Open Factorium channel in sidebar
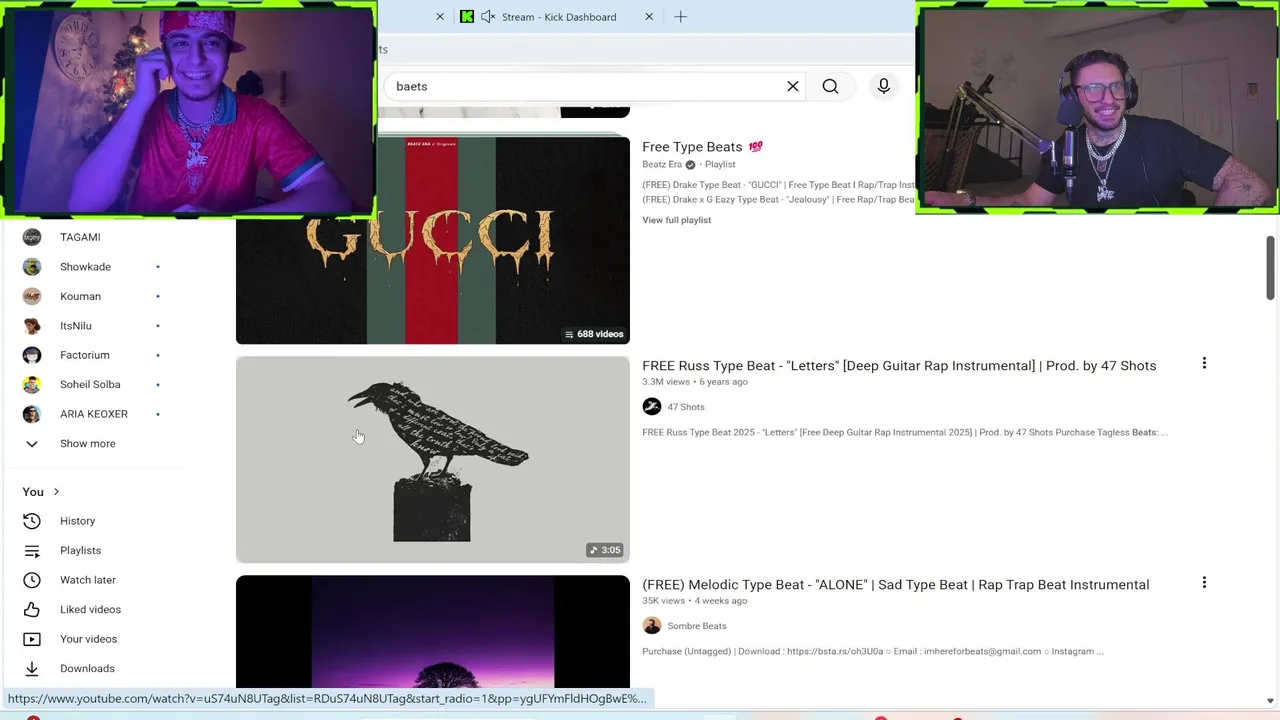 85,355
